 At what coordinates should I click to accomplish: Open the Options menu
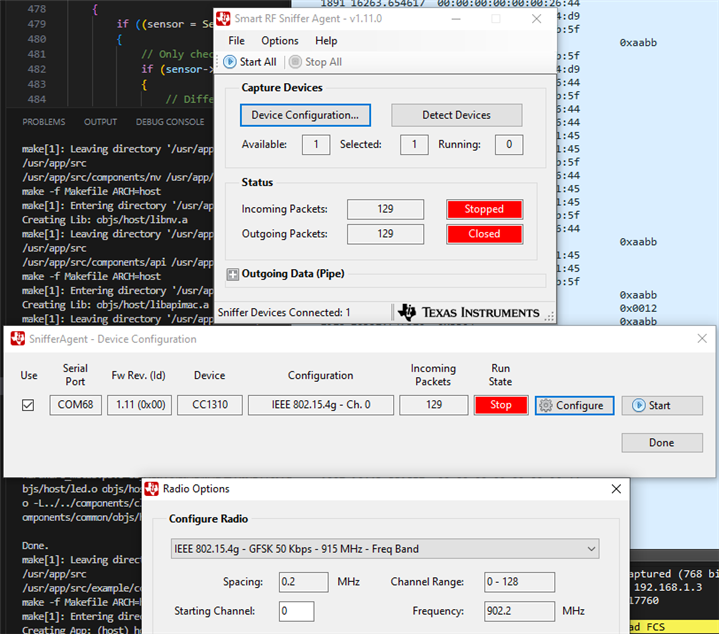280,41
